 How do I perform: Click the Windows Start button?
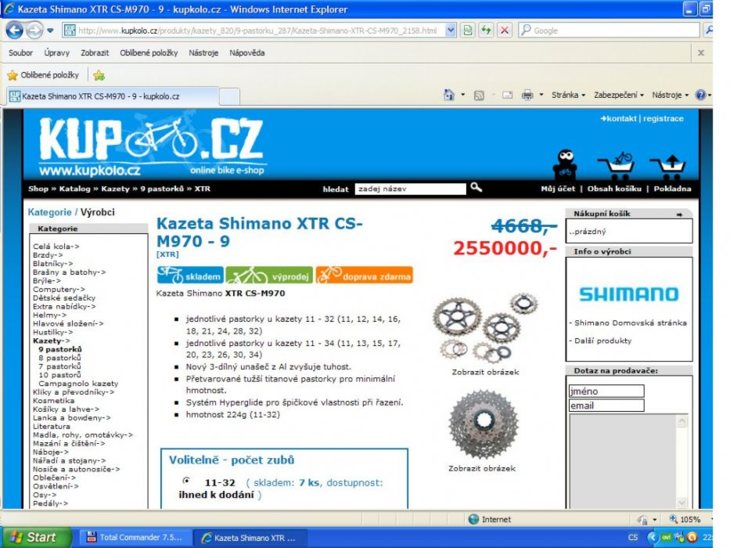(36, 537)
